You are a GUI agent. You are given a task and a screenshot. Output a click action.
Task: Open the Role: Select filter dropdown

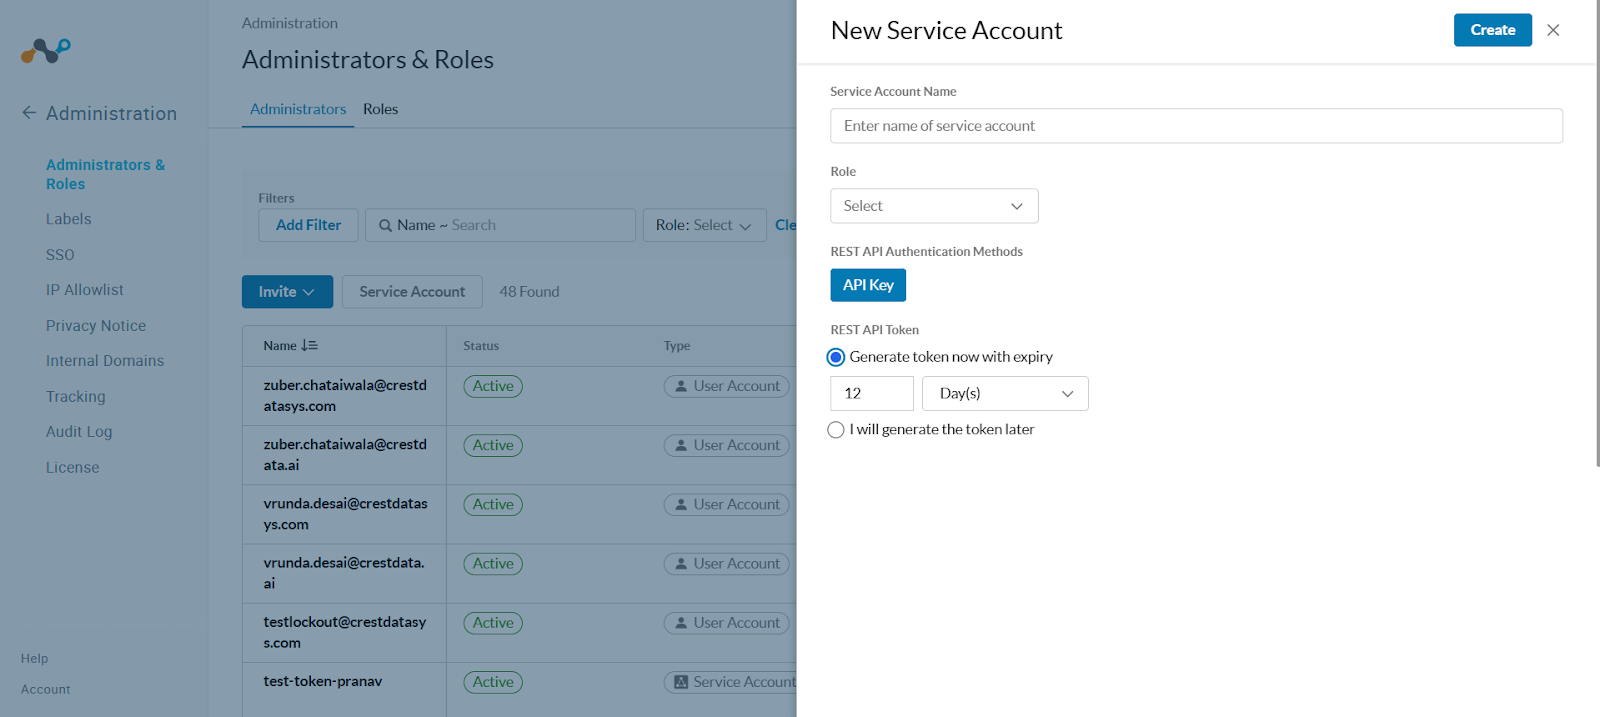[704, 226]
